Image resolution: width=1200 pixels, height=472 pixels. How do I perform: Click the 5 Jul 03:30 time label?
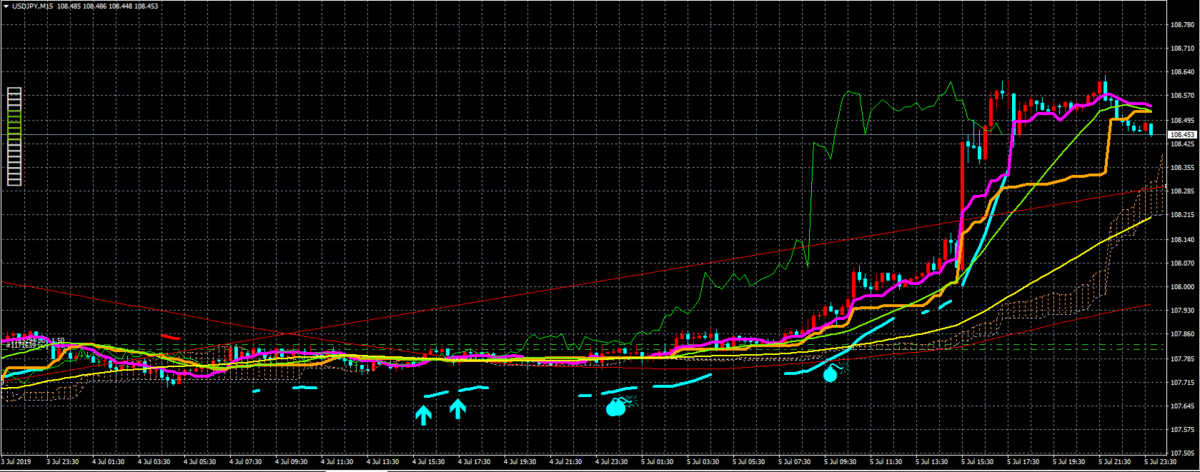[703, 462]
